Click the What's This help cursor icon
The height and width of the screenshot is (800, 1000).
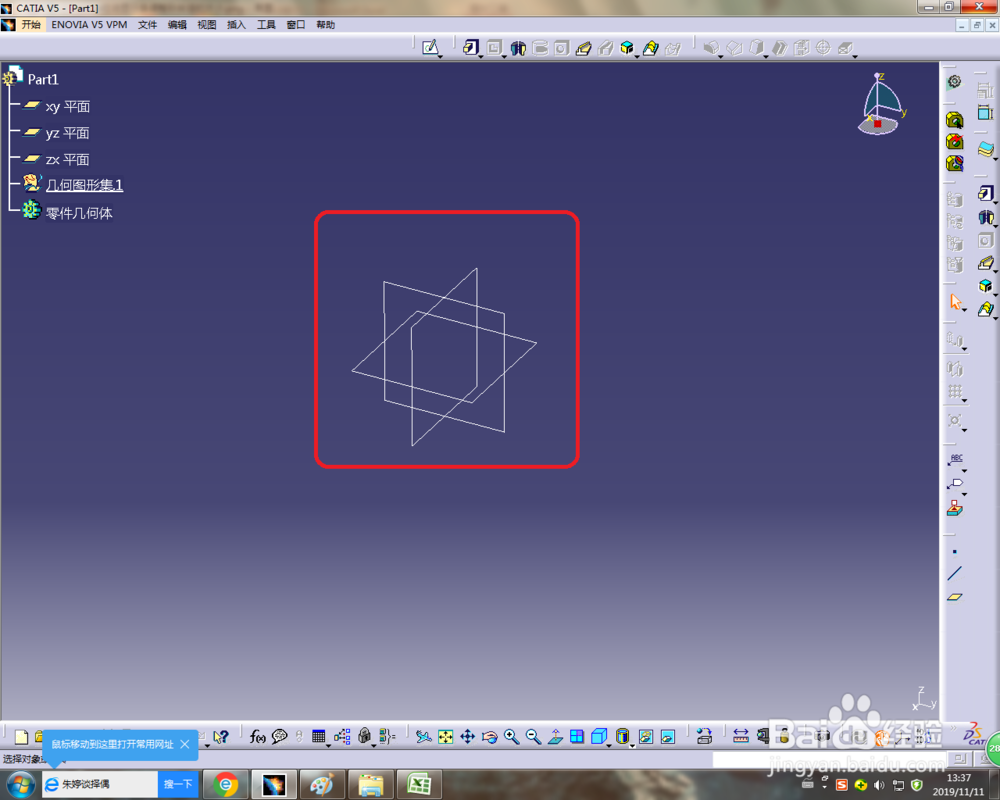click(x=221, y=737)
